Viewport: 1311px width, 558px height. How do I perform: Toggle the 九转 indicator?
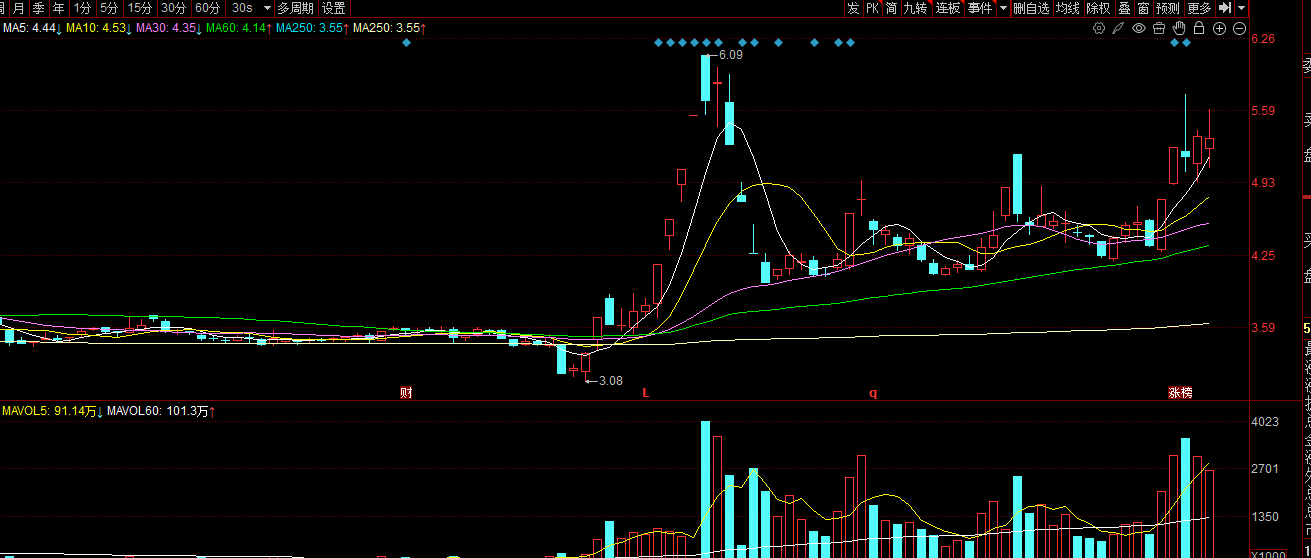[x=916, y=8]
